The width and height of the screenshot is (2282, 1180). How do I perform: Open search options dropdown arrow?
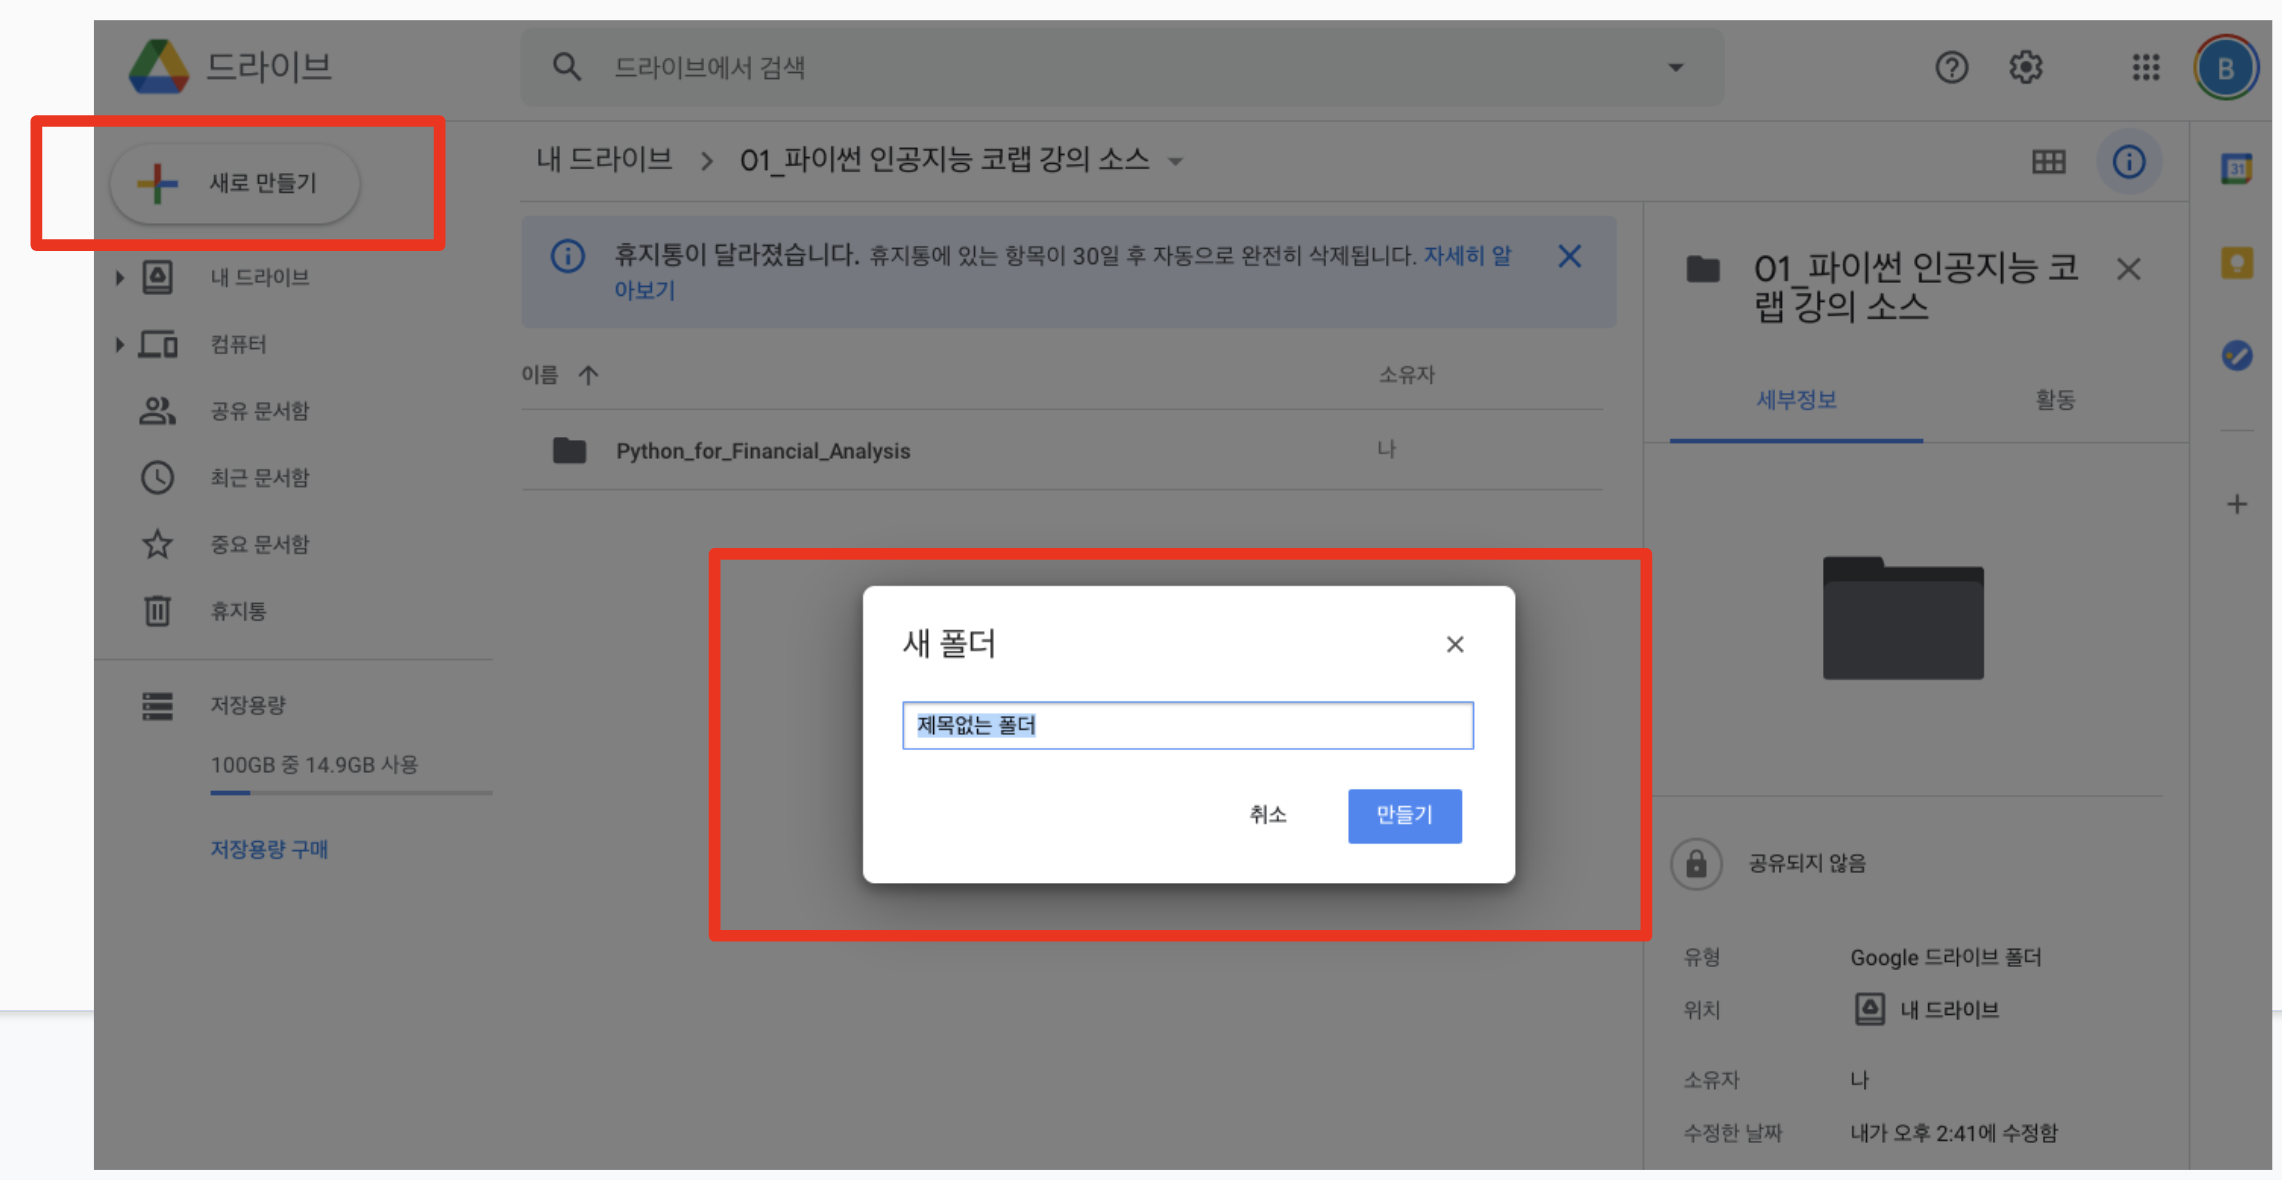click(1676, 67)
